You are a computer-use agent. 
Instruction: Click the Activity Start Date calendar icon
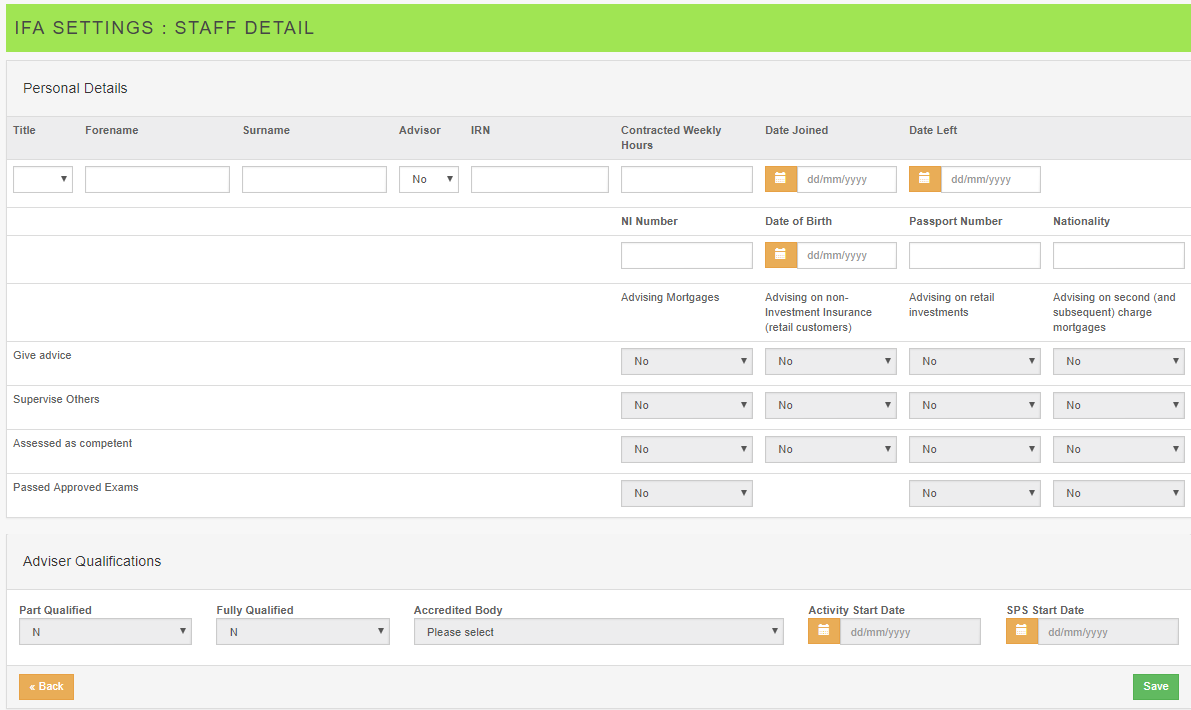pos(824,631)
